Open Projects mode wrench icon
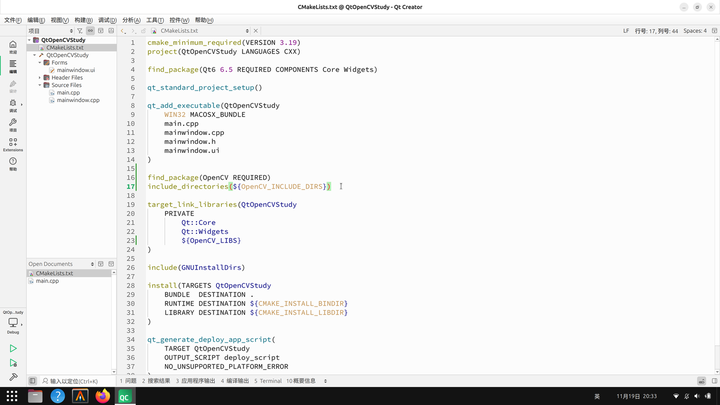The image size is (720, 405). 13,125
